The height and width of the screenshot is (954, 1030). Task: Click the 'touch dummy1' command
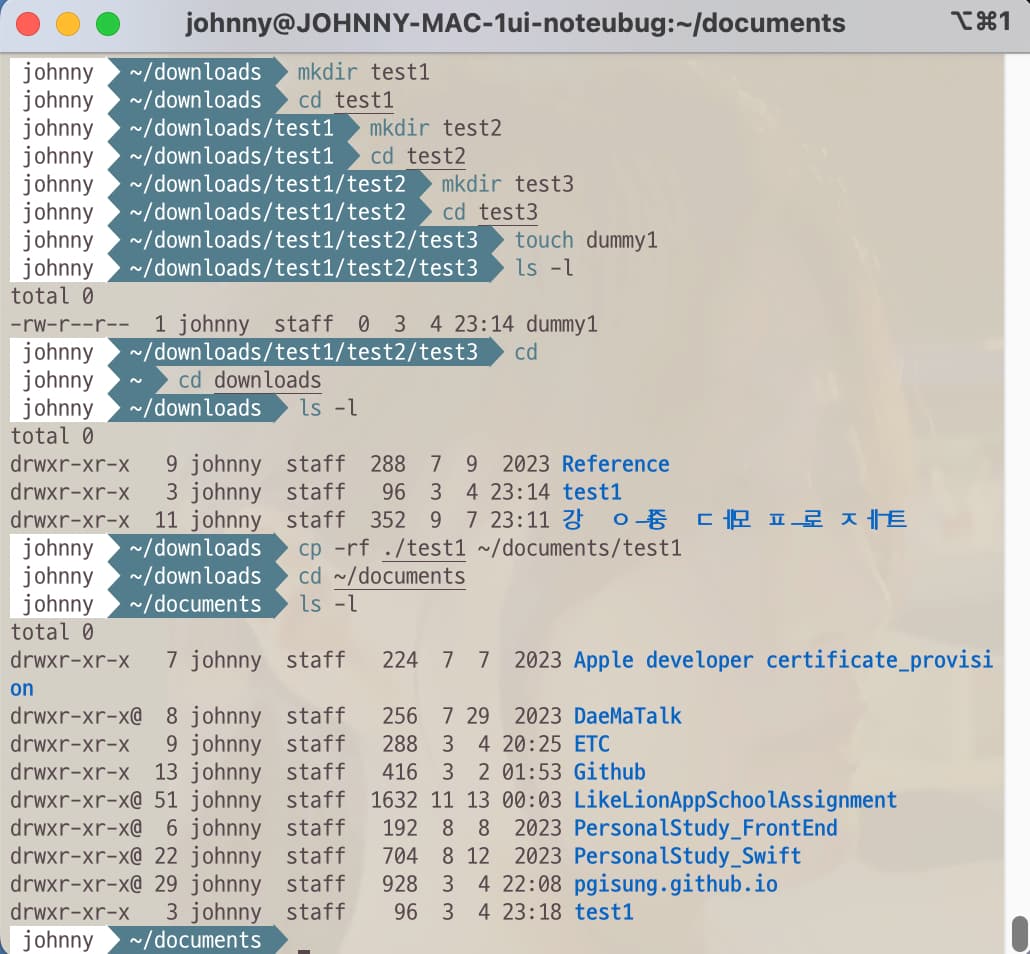585,240
